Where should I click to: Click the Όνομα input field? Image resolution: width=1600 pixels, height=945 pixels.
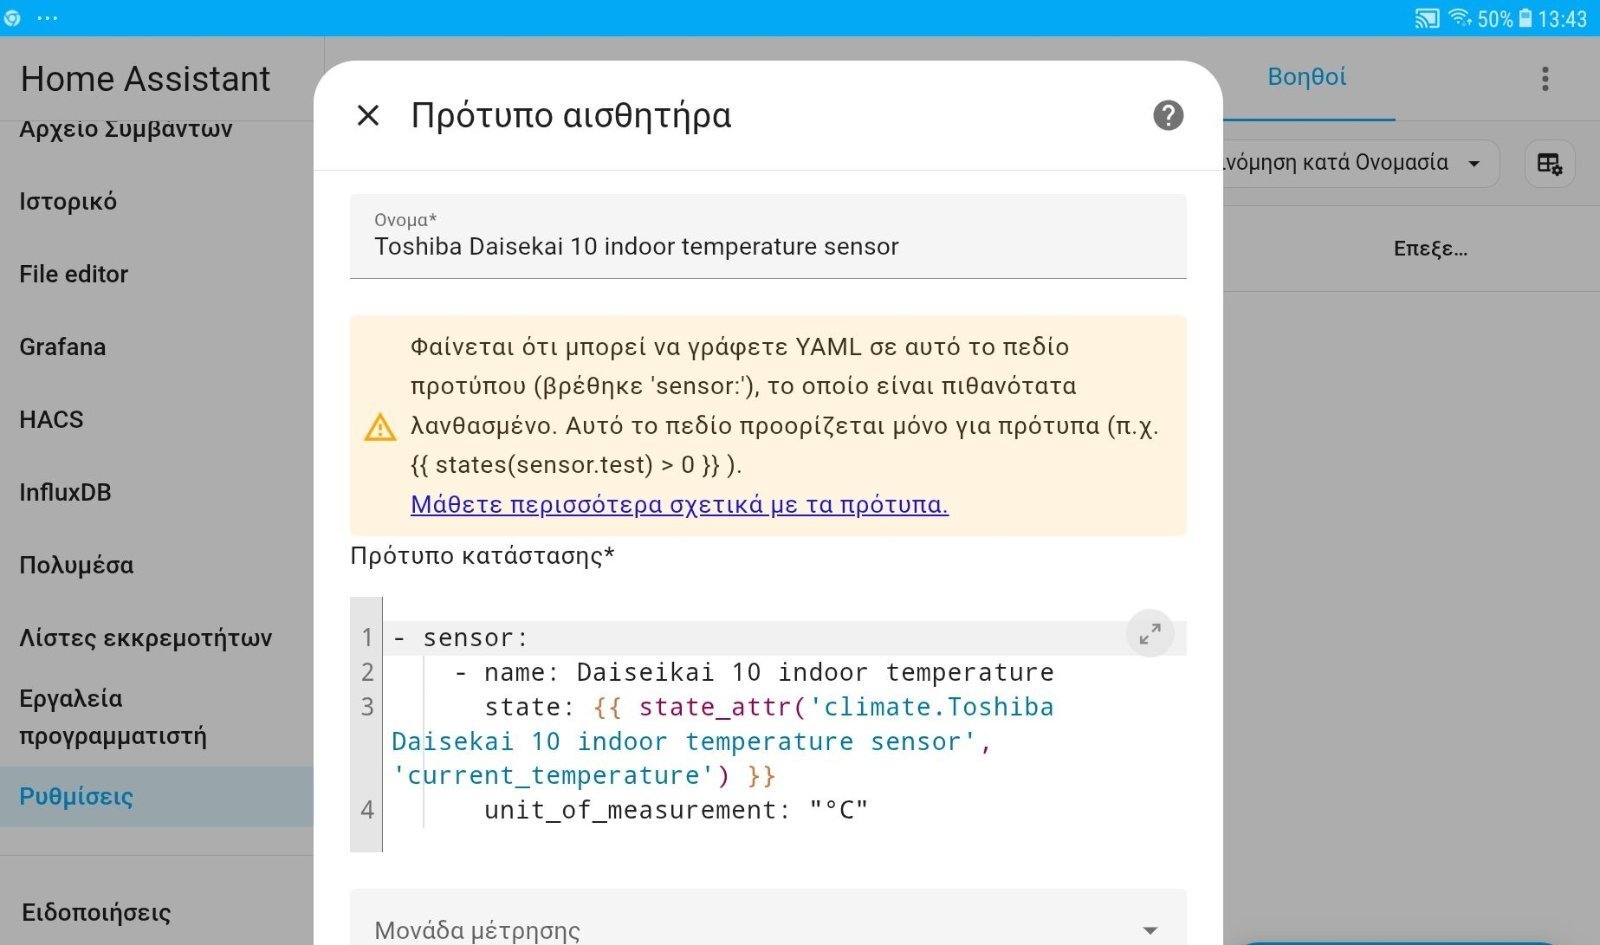pos(768,236)
